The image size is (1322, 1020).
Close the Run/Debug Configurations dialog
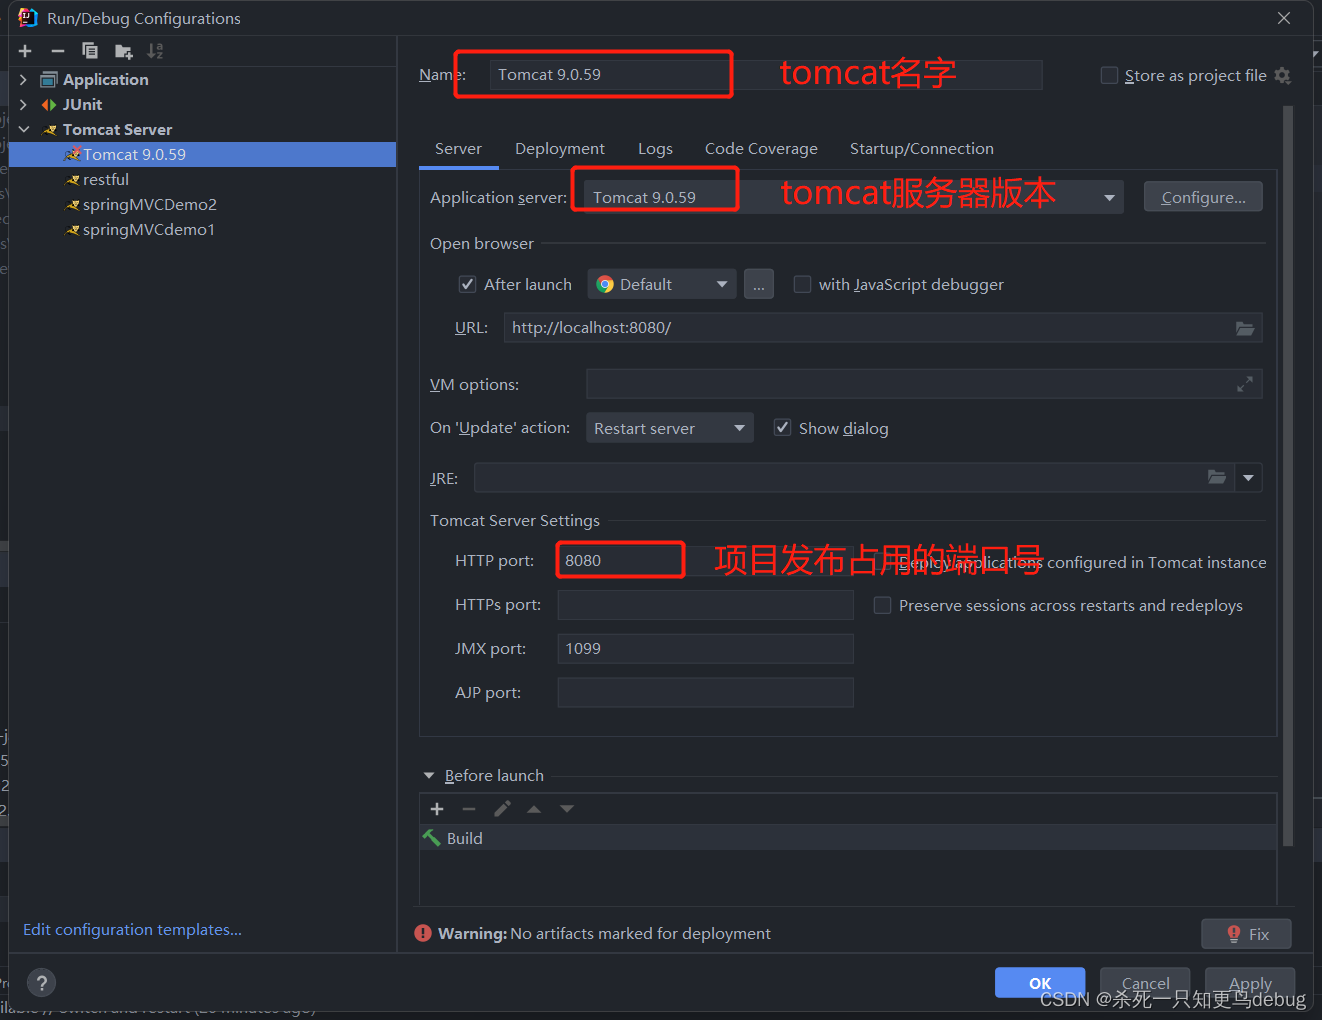1284,18
